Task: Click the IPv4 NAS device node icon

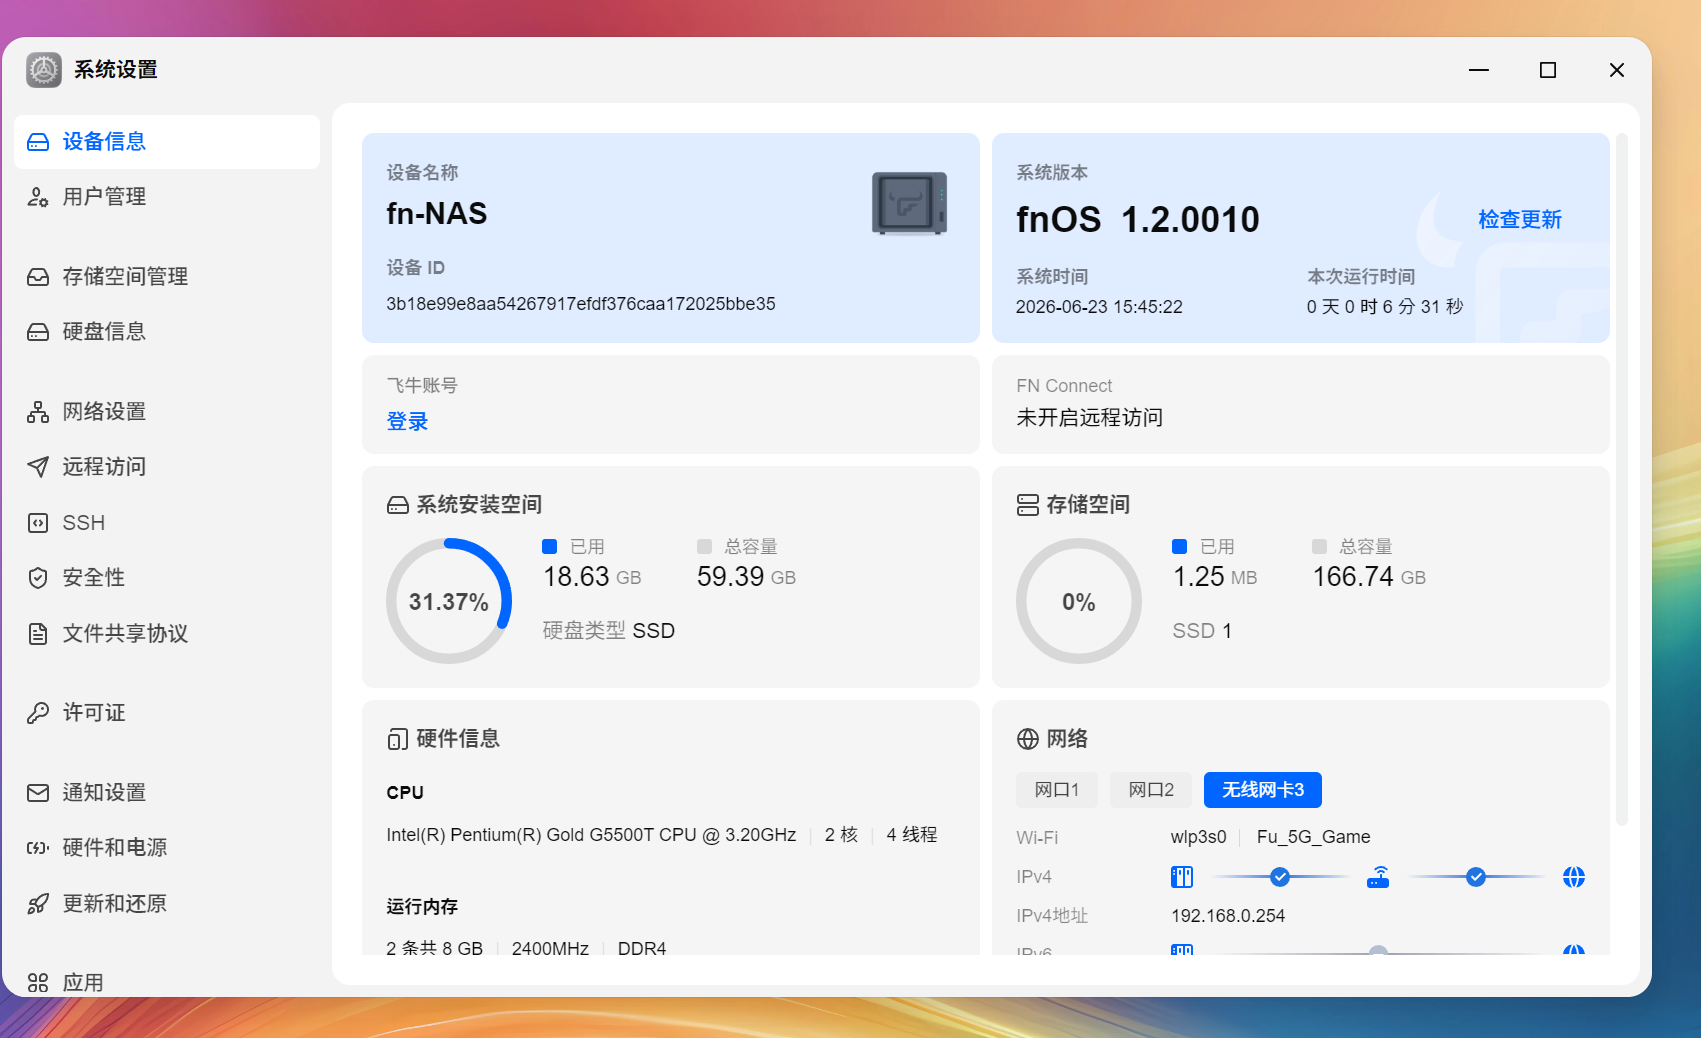Action: click(1182, 877)
